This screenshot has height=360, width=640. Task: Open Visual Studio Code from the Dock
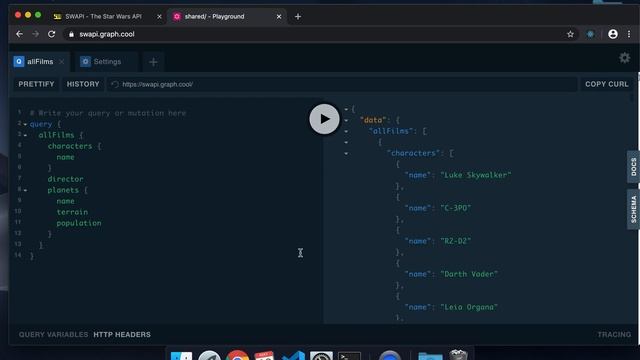pos(293,355)
